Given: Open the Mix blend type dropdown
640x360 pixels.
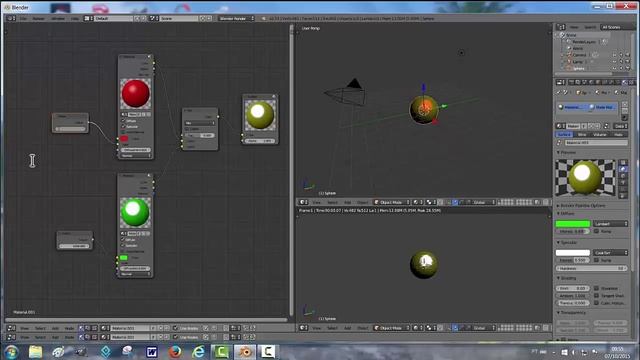Looking at the screenshot, I should pyautogui.click(x=200, y=123).
